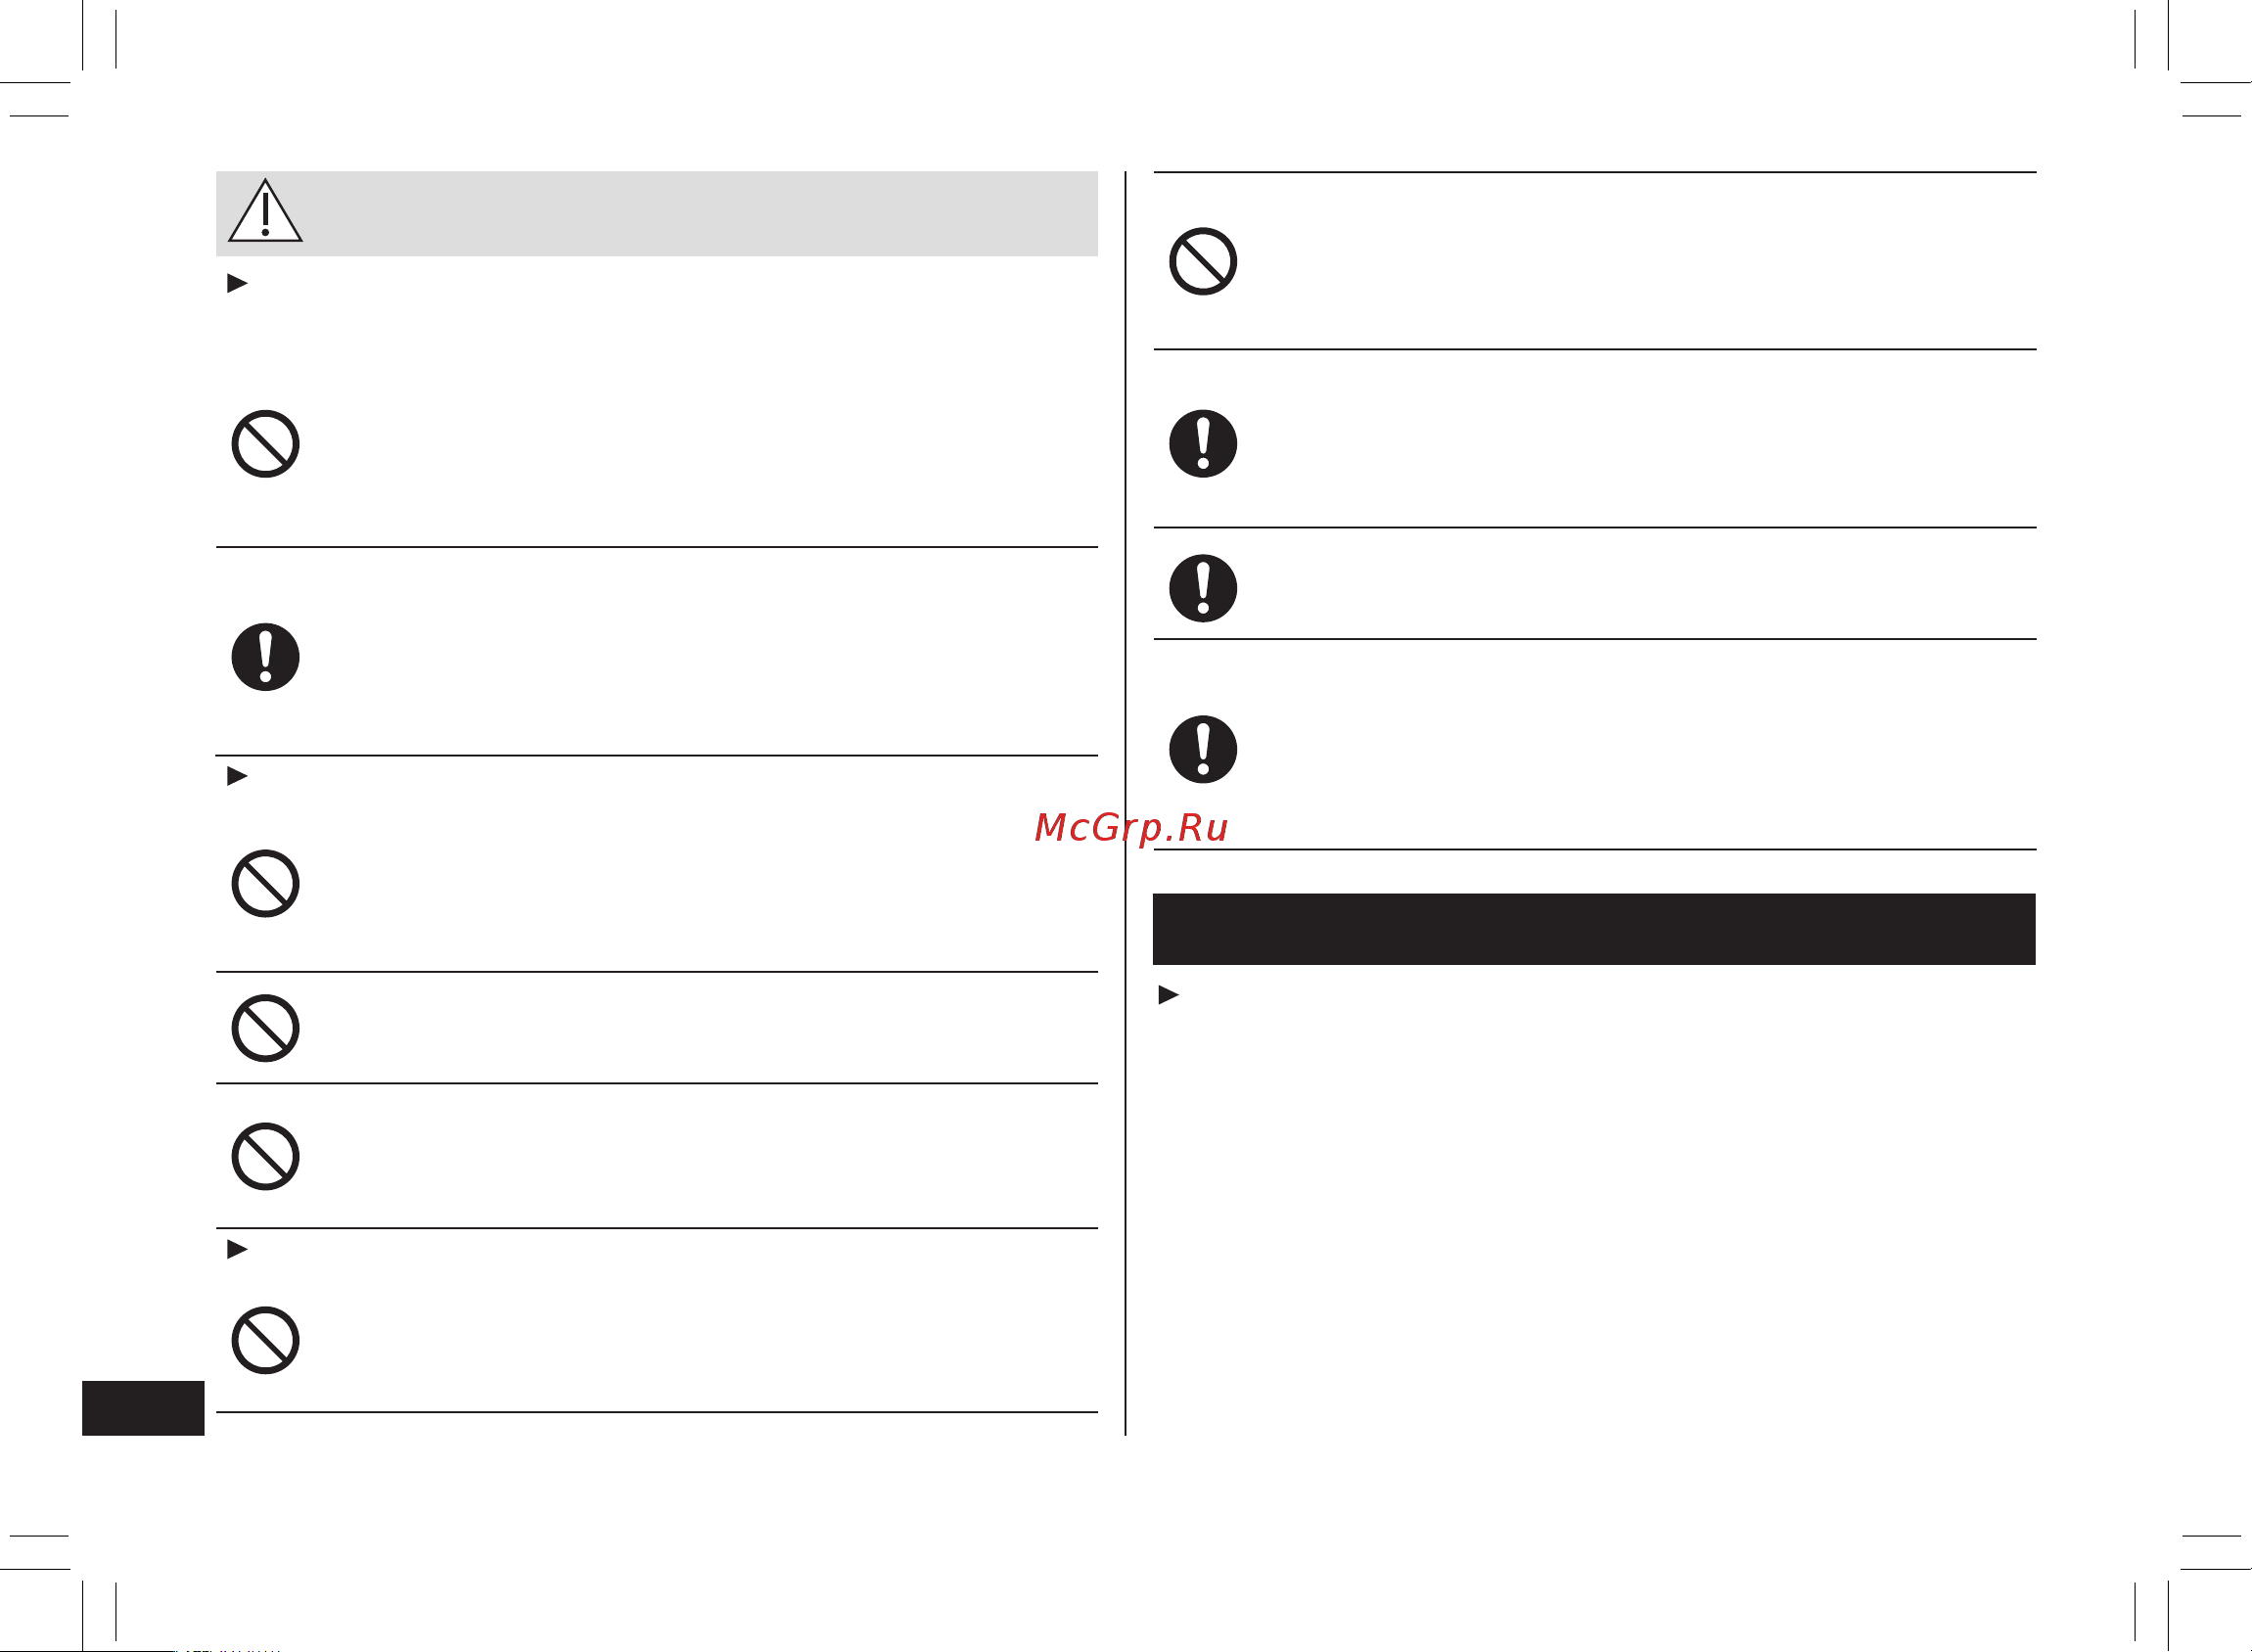Click the prohibition icon above third arrow bullet
Viewport: 2252px width, 1652px height.
(265, 1157)
